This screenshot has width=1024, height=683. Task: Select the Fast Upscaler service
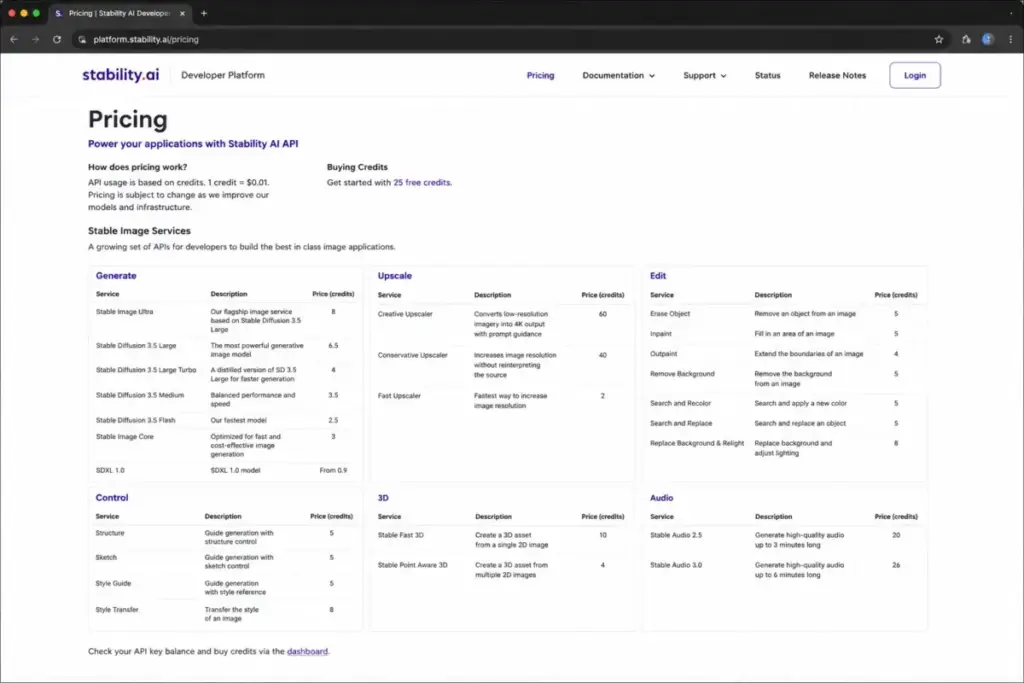pos(399,396)
